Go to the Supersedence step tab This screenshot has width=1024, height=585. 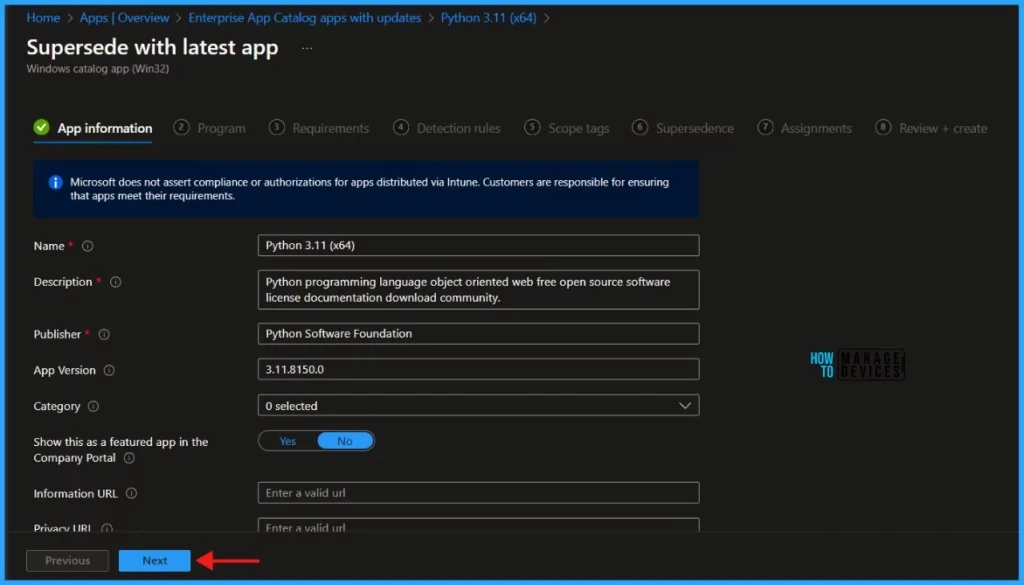(682, 129)
